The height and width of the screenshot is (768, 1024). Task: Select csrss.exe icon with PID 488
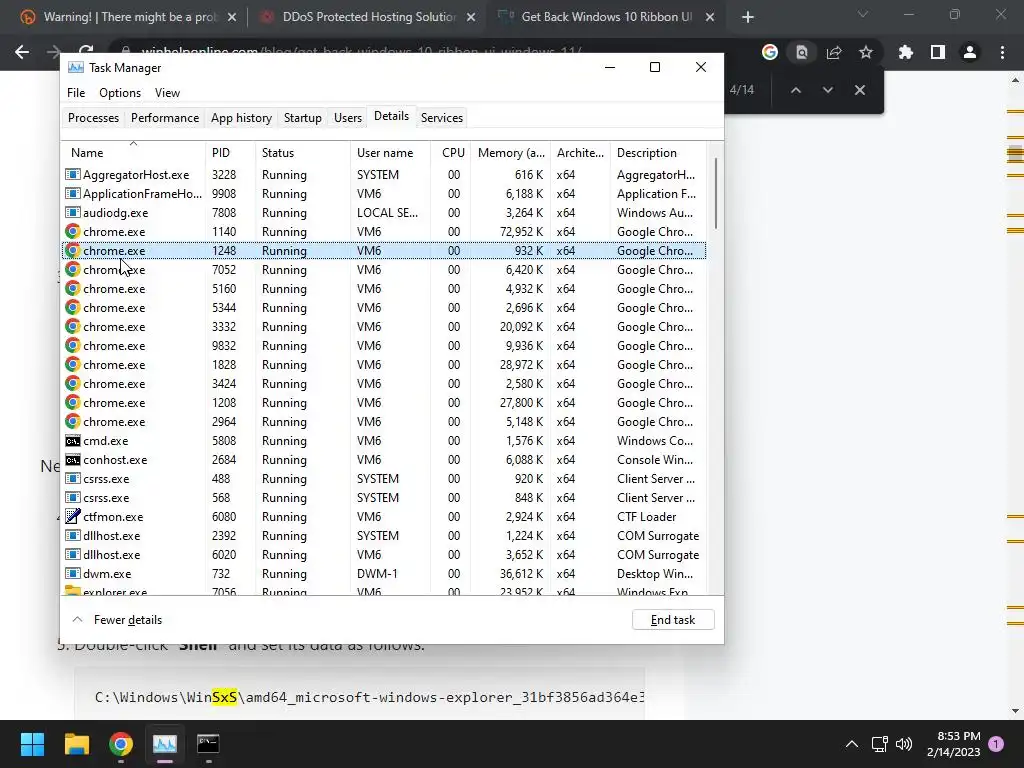72,478
